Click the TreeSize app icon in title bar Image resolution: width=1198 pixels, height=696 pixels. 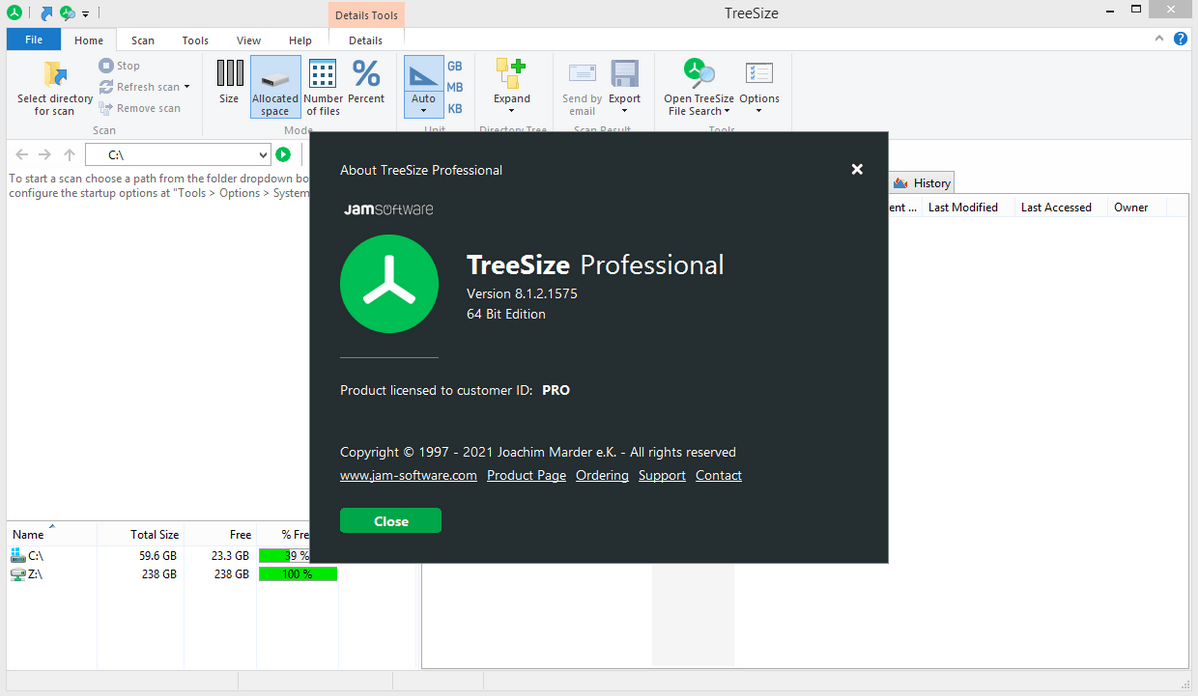(x=15, y=12)
